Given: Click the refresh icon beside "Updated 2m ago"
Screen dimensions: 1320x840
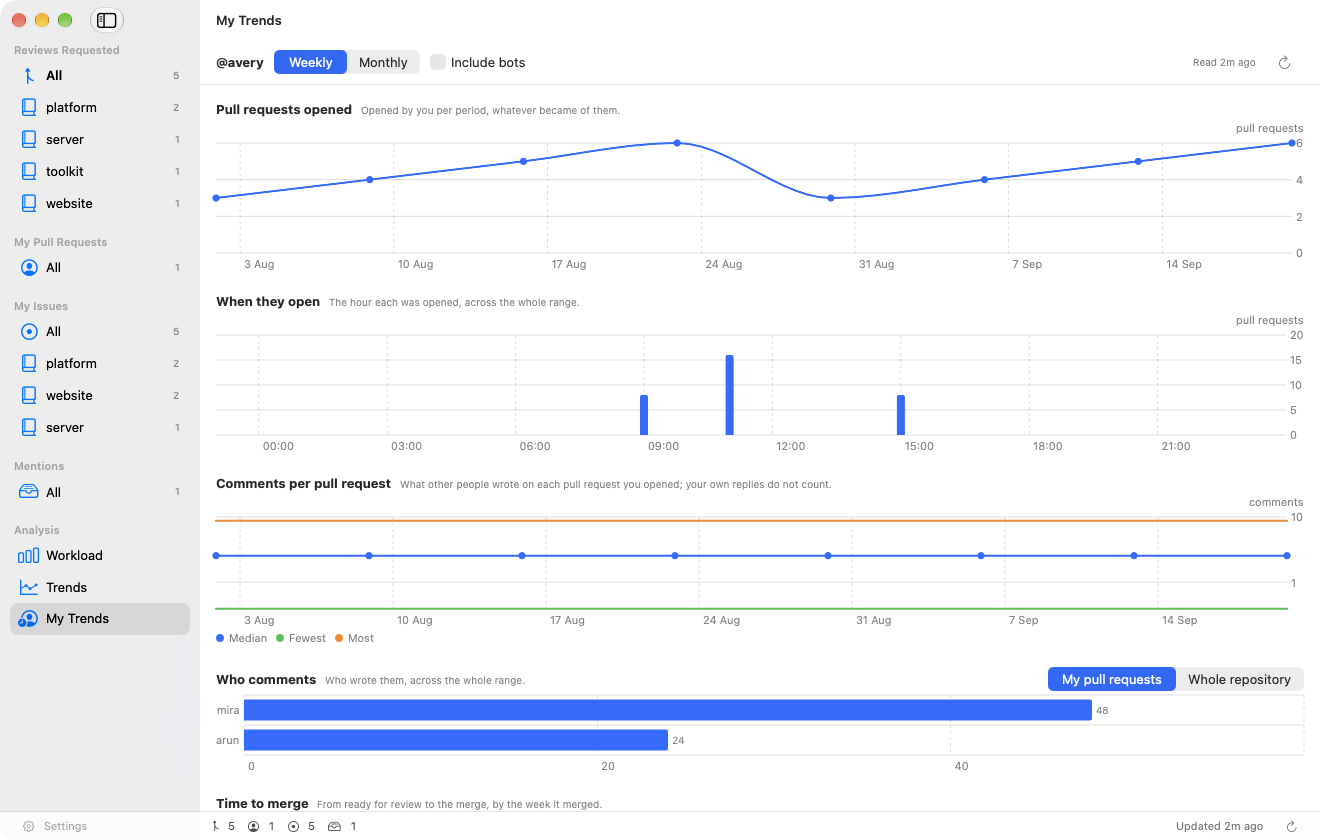Looking at the screenshot, I should 1291,827.
